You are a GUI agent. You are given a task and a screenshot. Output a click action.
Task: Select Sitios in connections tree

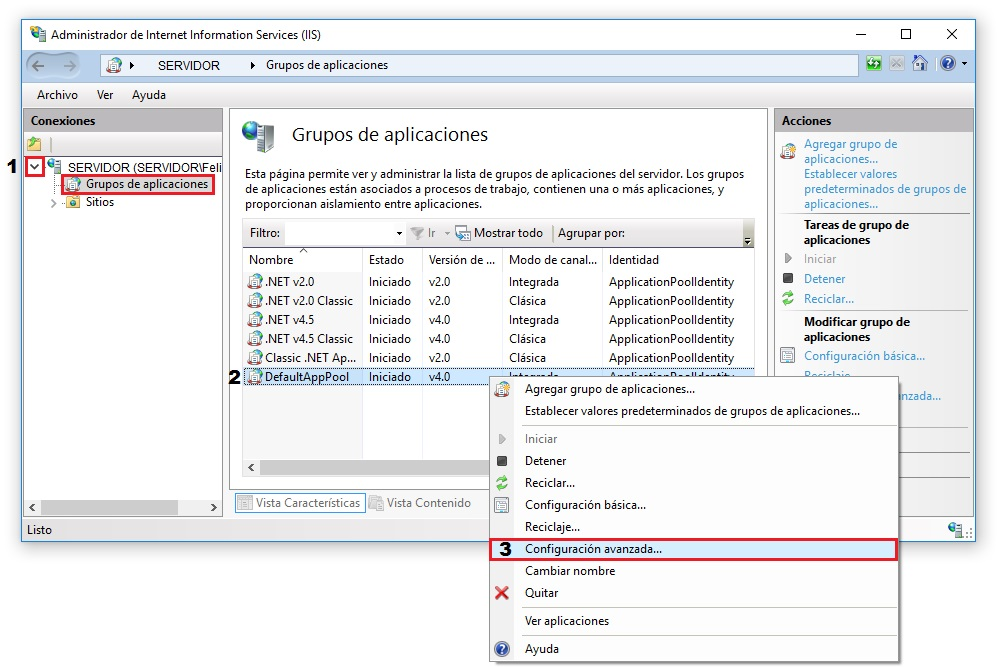pos(100,202)
